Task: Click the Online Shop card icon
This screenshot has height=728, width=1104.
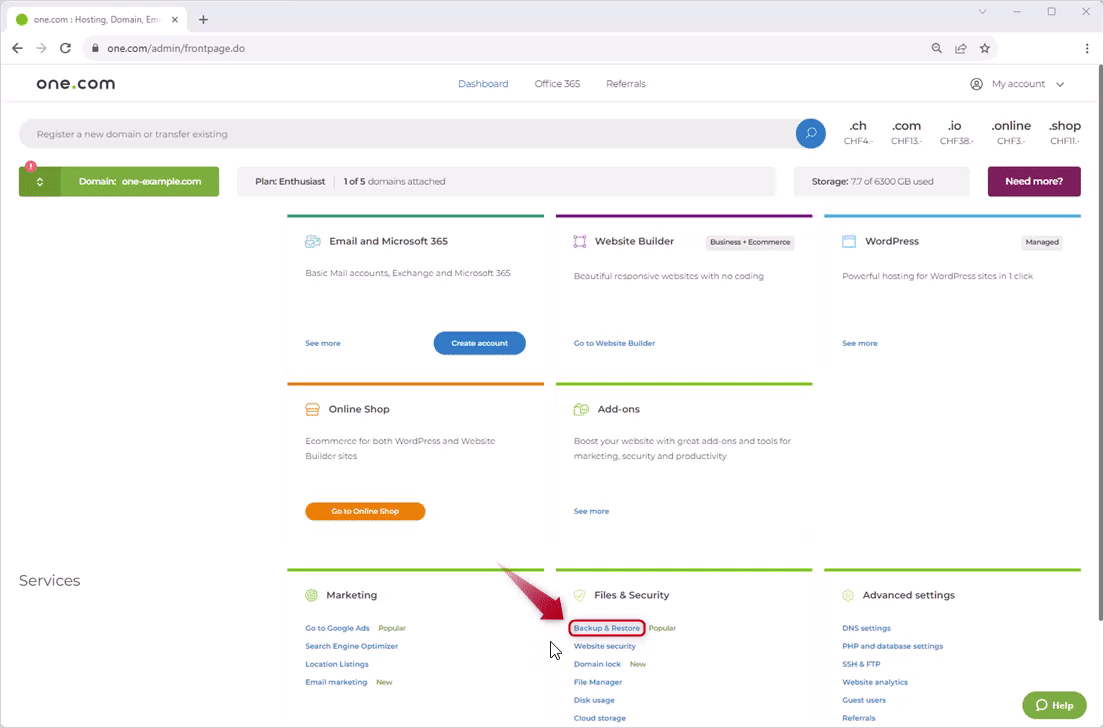Action: [x=313, y=409]
